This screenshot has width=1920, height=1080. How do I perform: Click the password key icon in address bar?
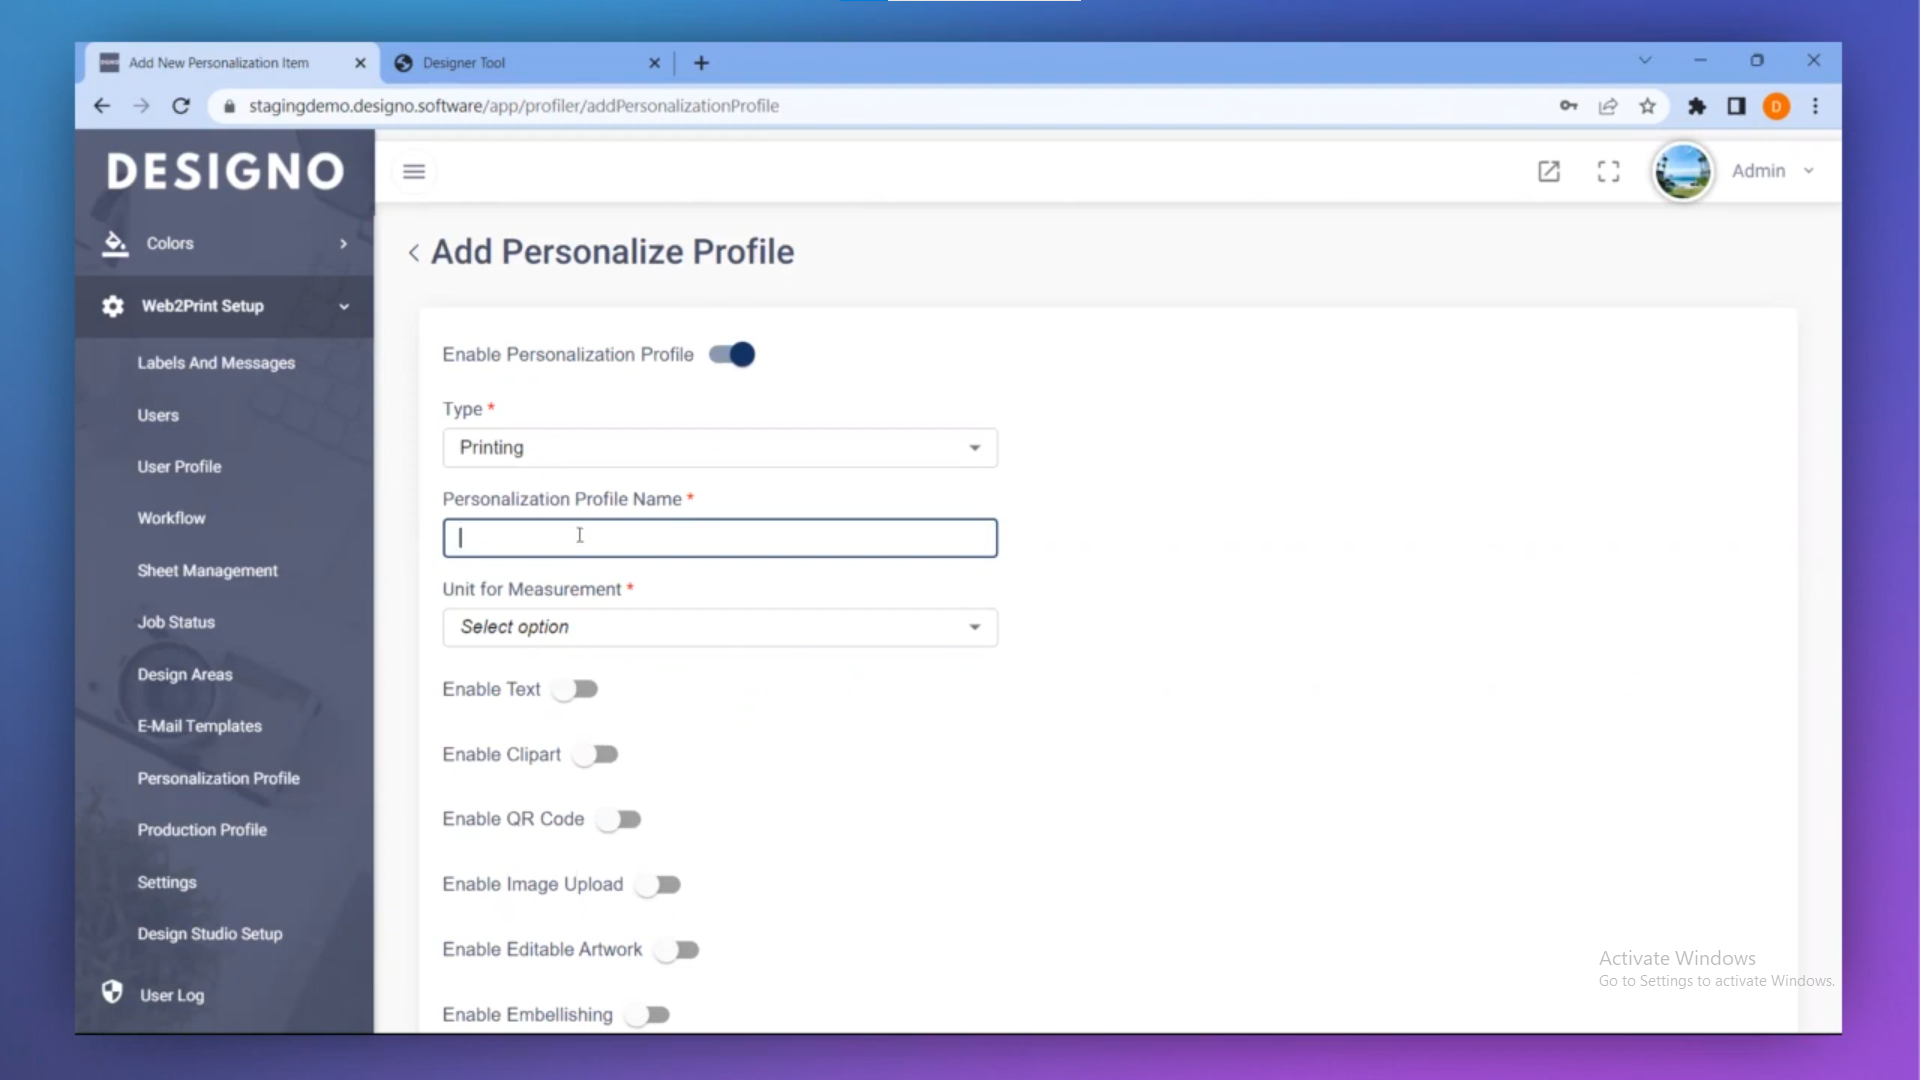(x=1568, y=106)
